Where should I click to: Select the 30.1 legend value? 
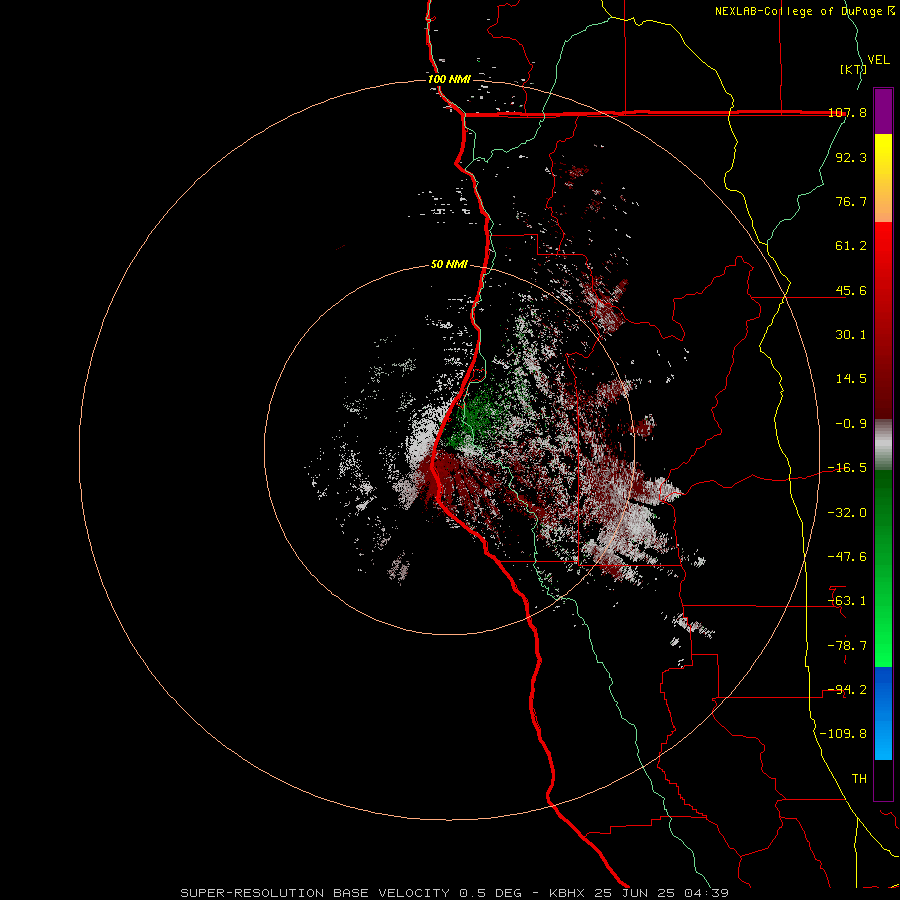click(x=851, y=335)
